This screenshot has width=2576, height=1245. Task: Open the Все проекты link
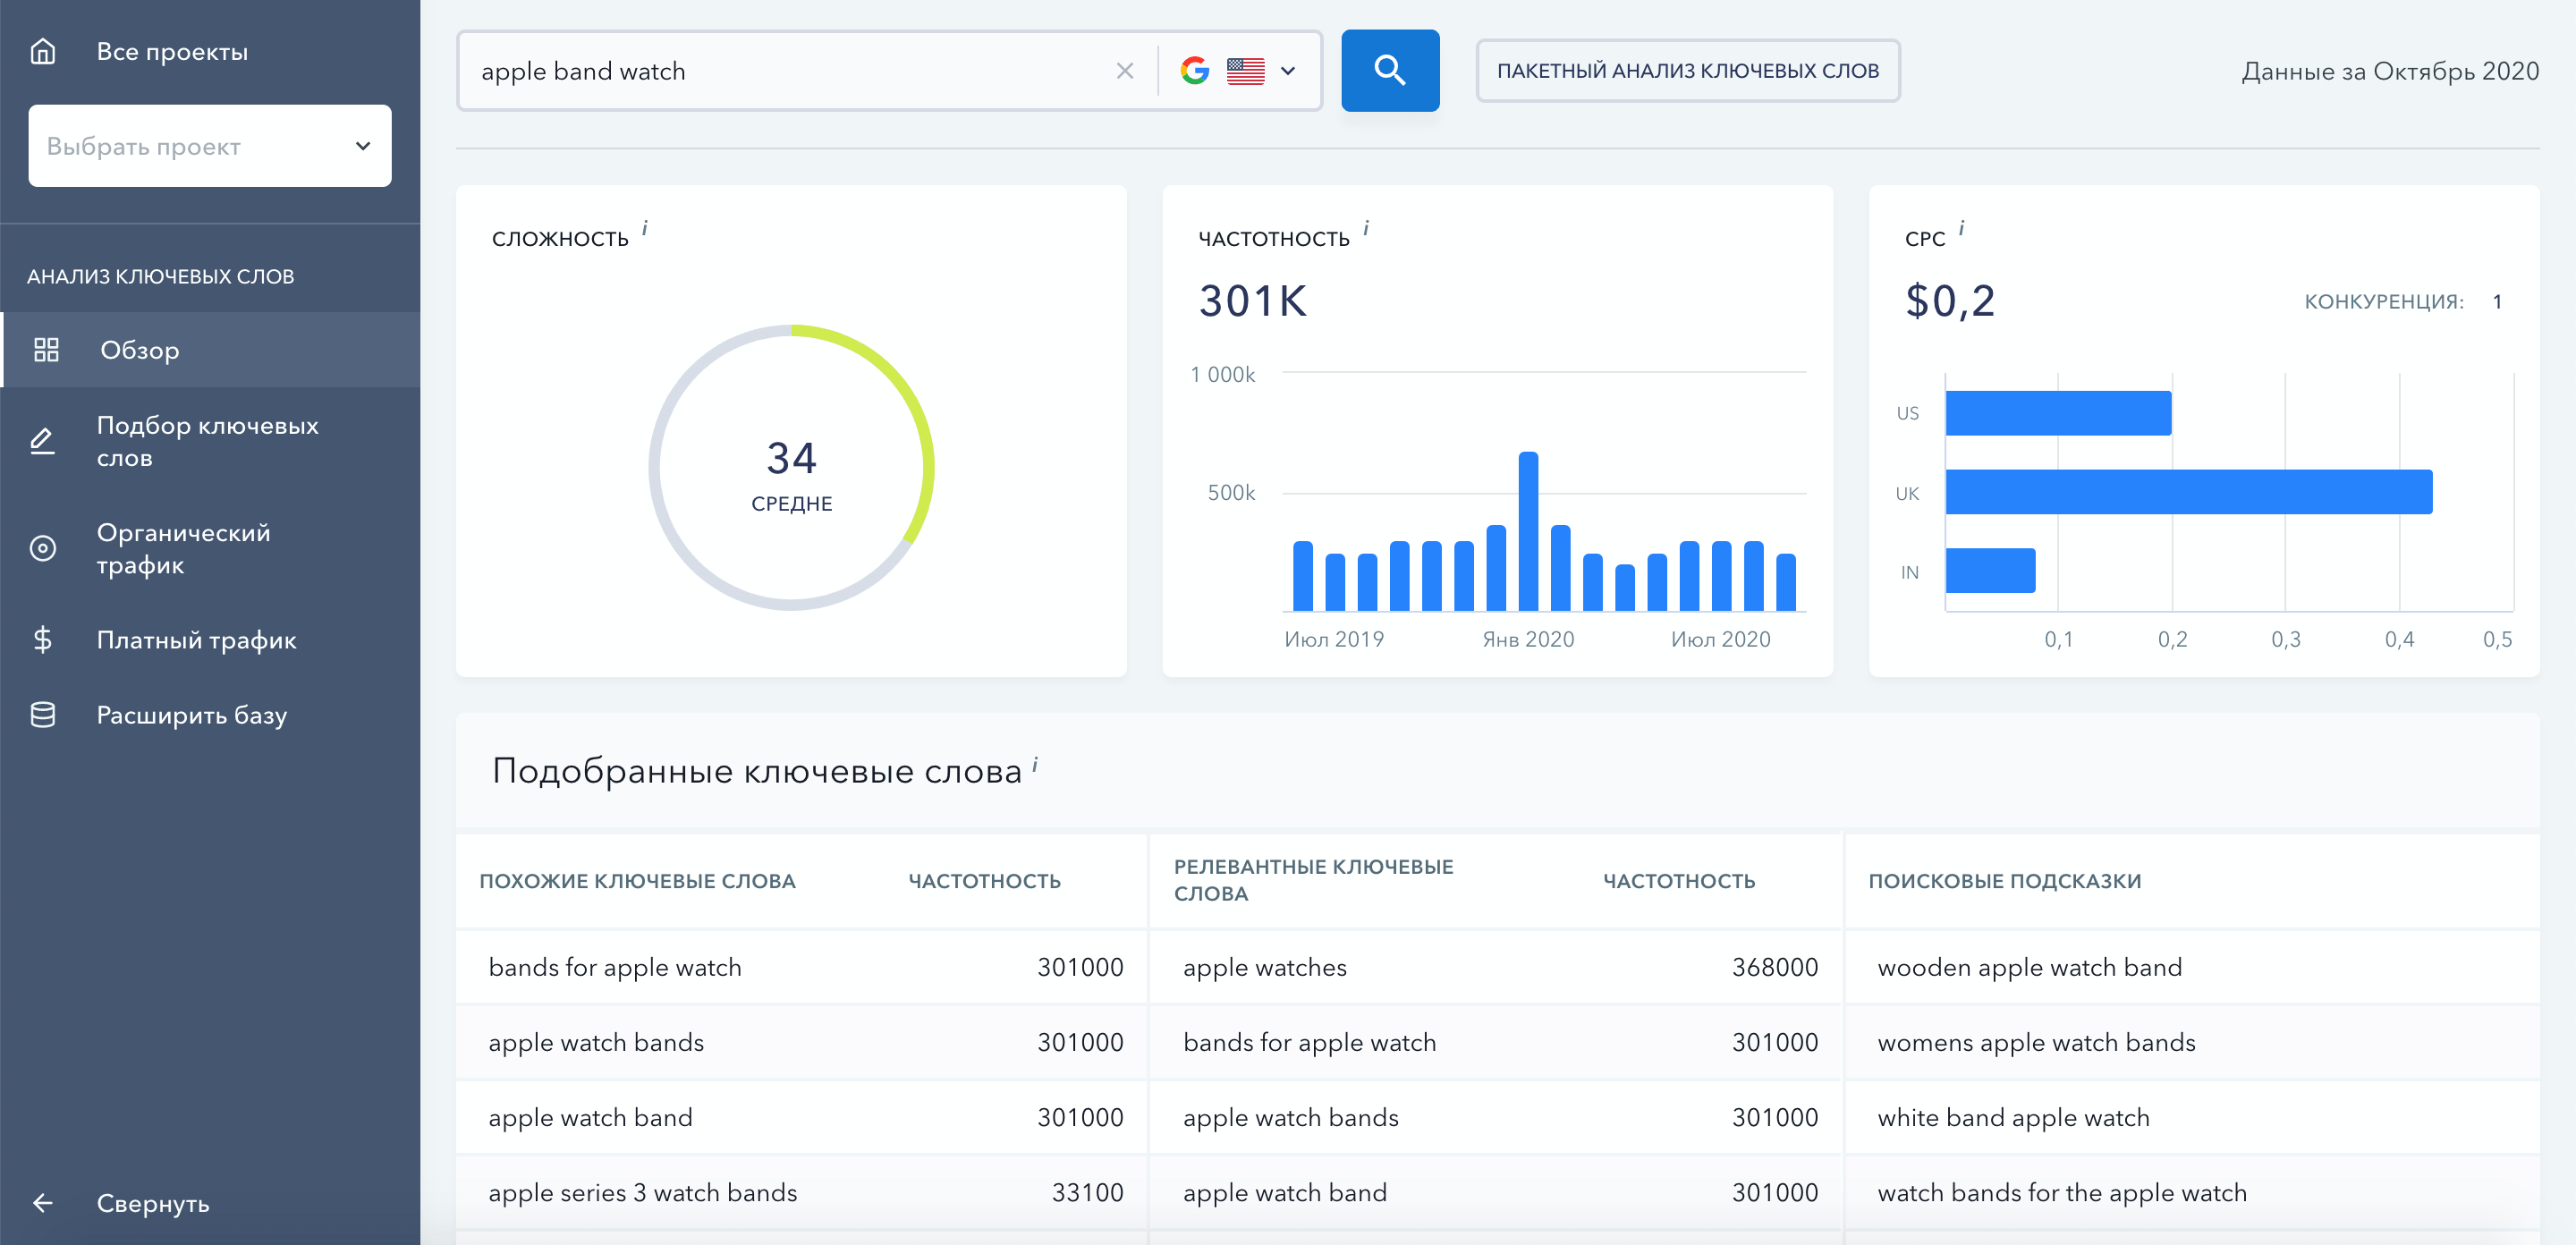pos(172,52)
